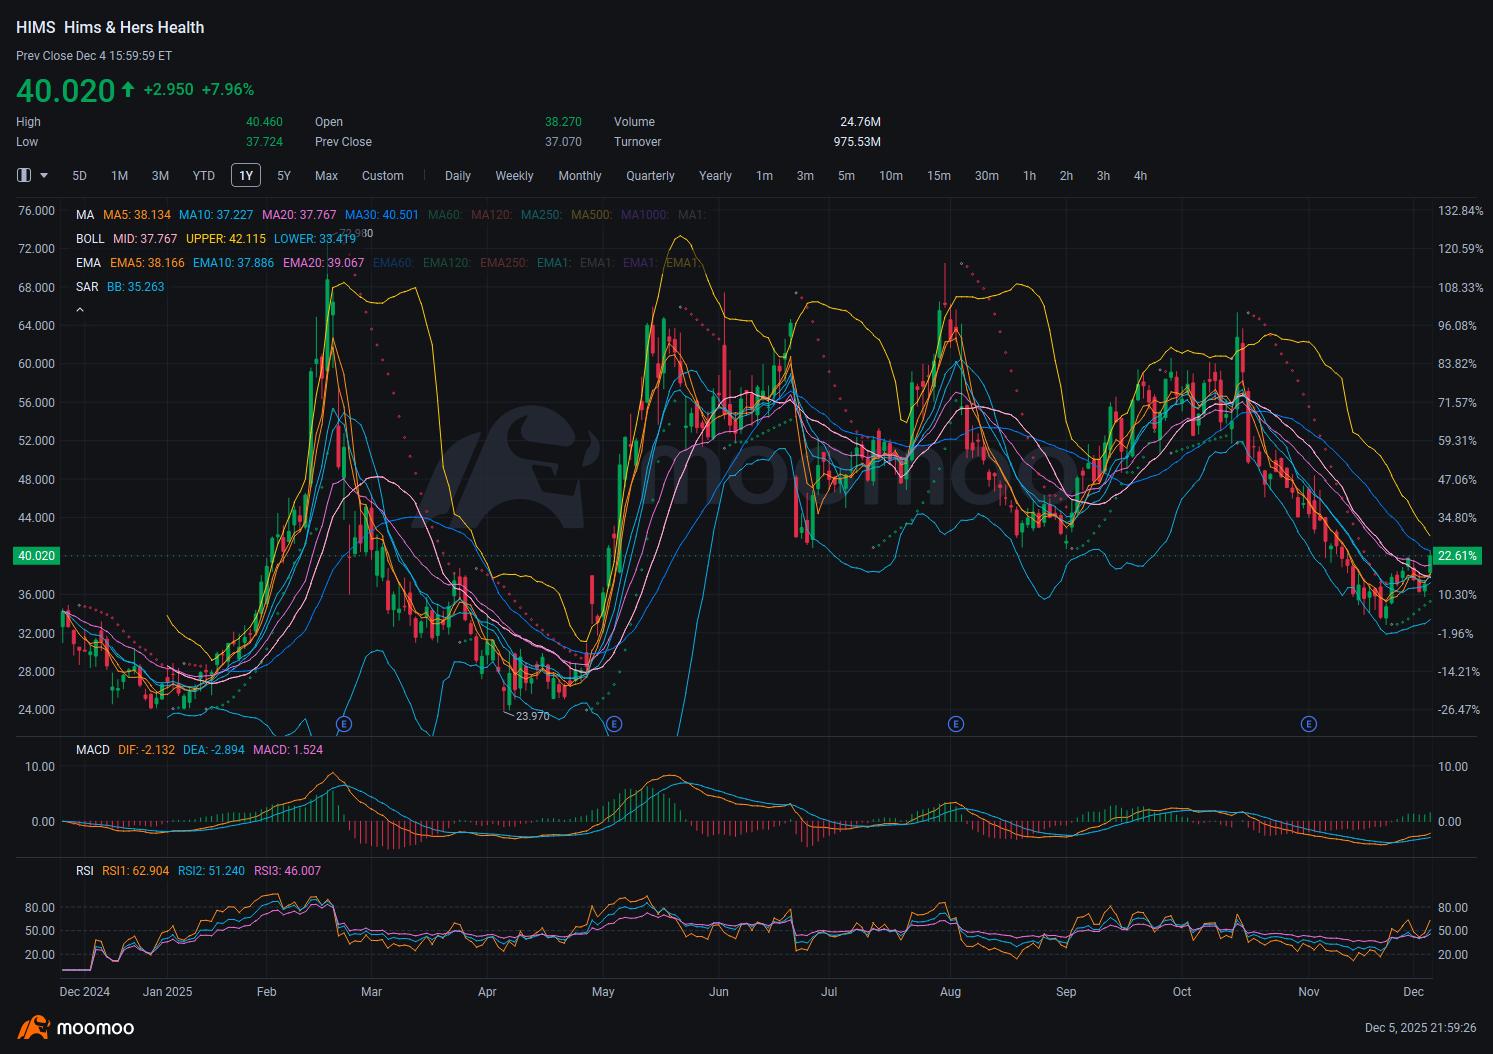
Task: Show the YTD range
Action: (204, 176)
